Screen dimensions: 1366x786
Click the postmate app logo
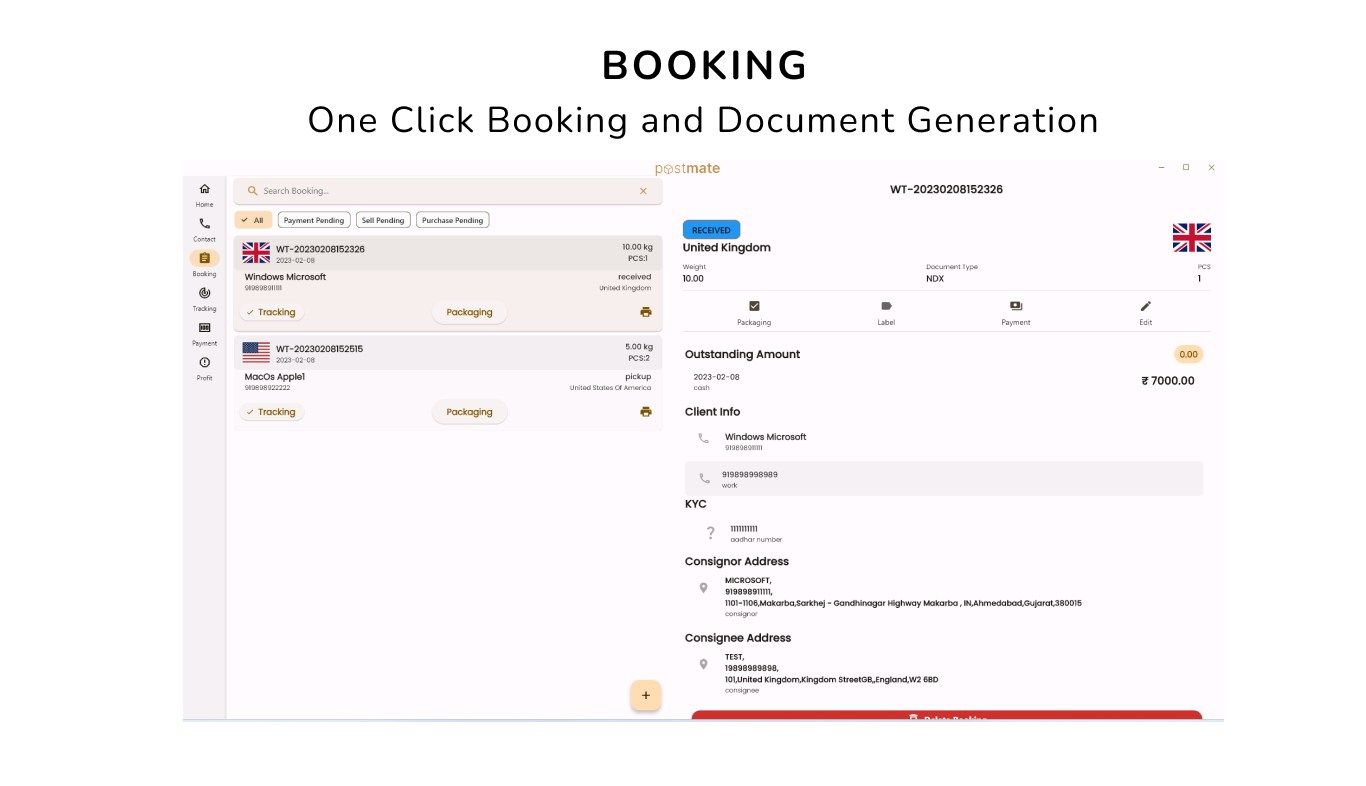[x=687, y=169]
